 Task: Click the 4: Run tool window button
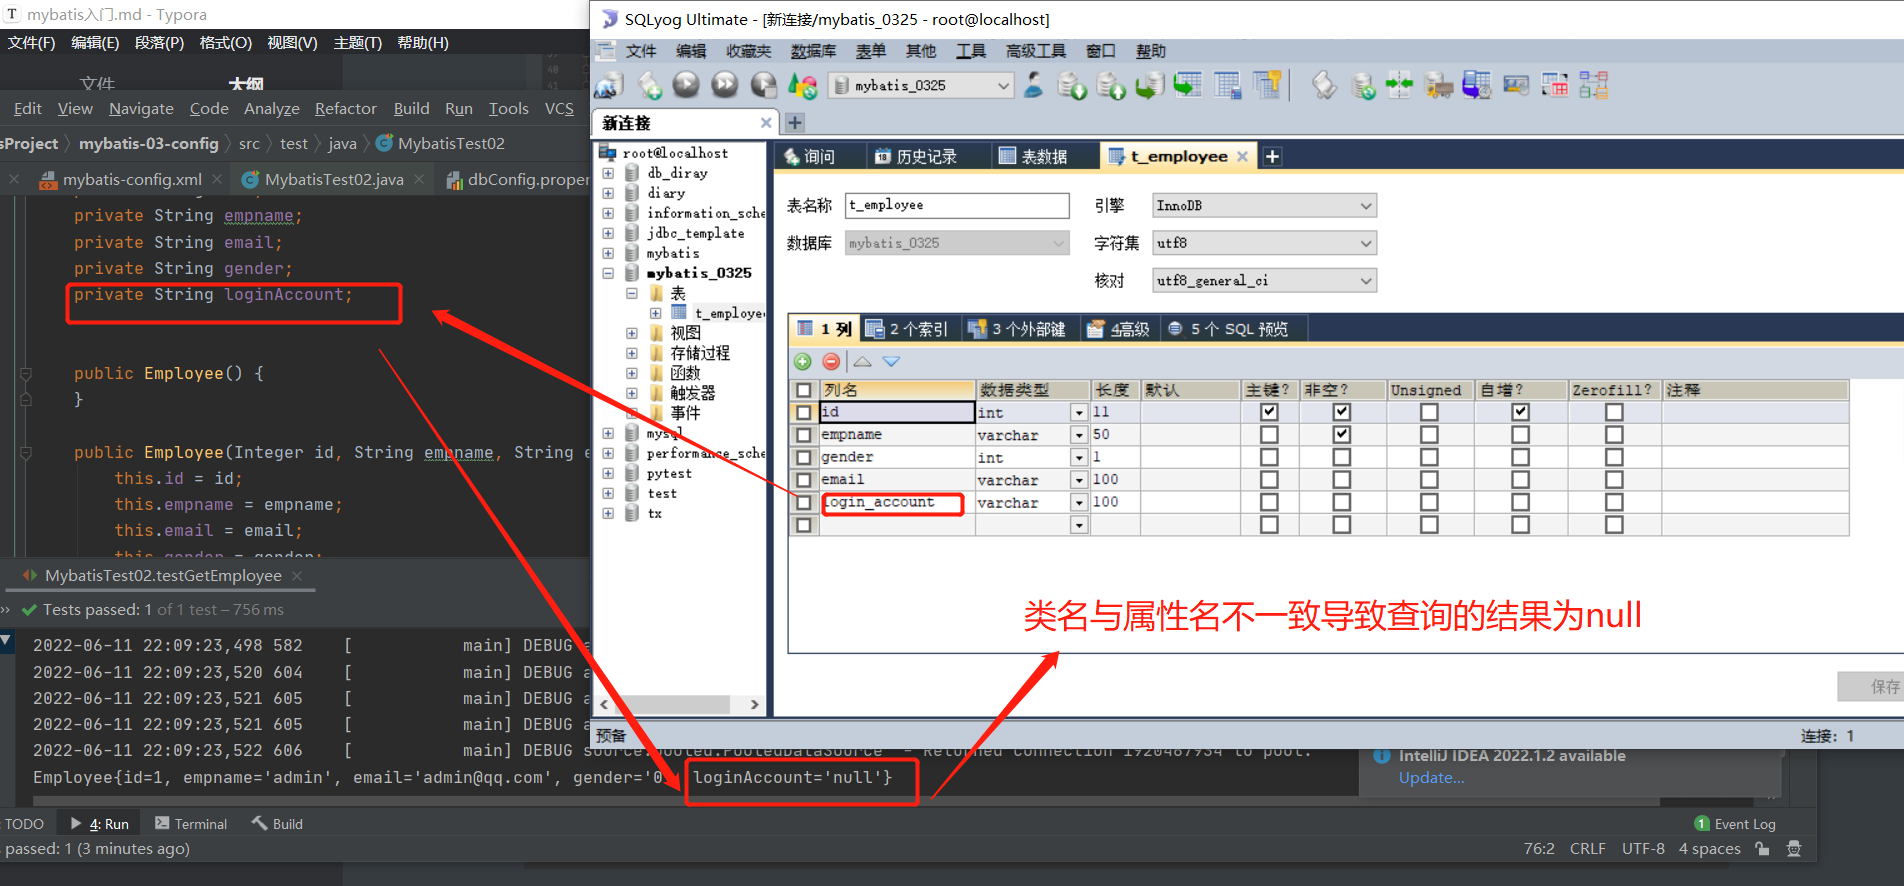(100, 824)
